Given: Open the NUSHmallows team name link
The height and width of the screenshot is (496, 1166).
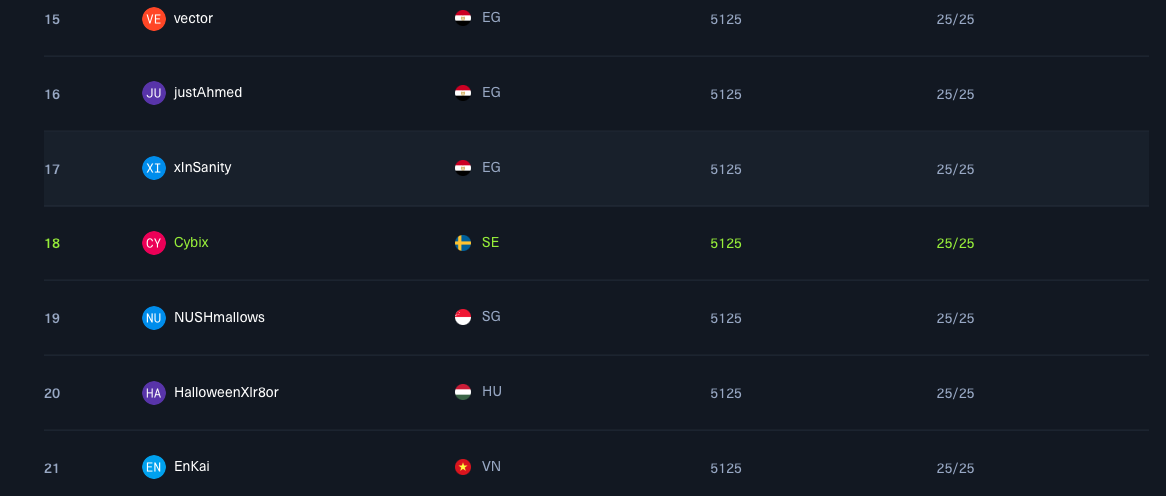Looking at the screenshot, I should pyautogui.click(x=219, y=317).
